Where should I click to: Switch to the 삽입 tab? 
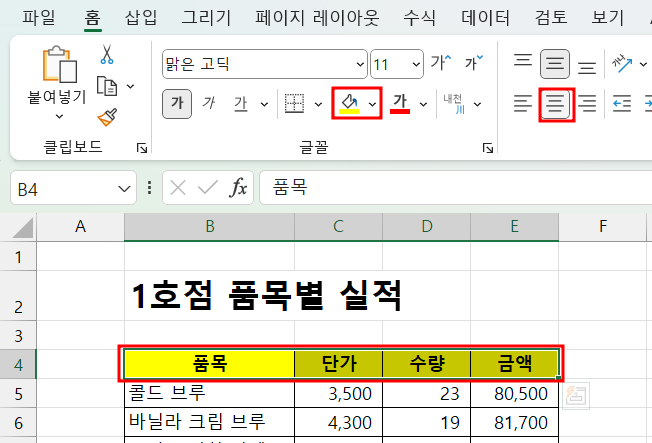pyautogui.click(x=141, y=17)
